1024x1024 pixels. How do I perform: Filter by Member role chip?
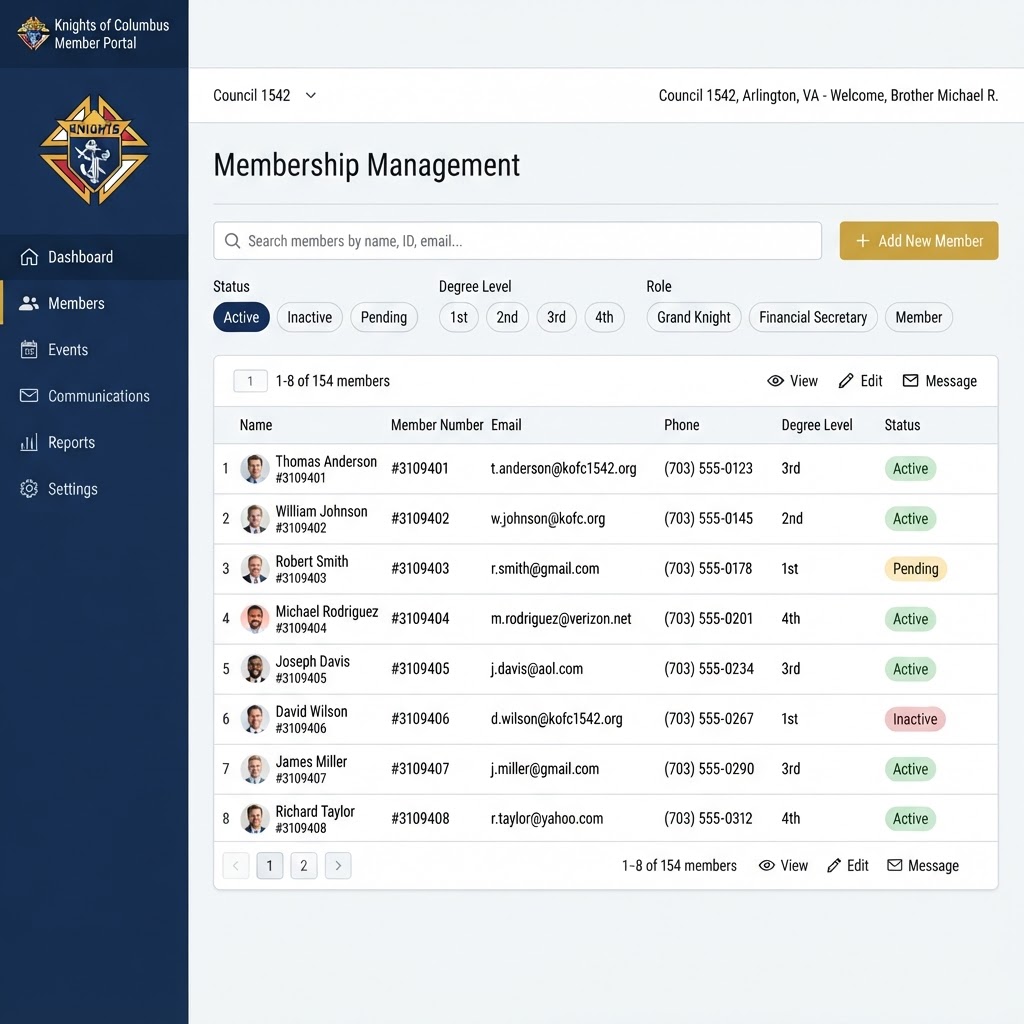[x=918, y=317]
